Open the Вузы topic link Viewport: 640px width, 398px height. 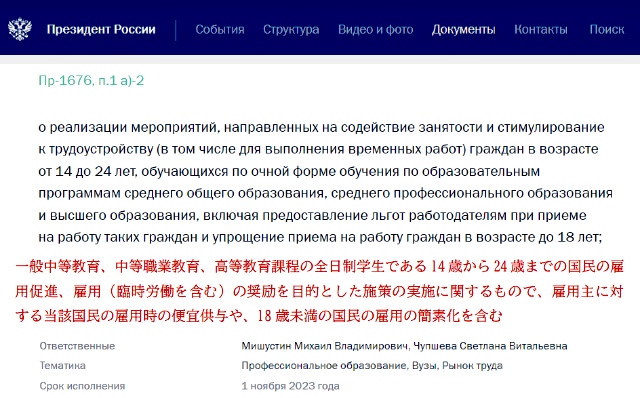pos(425,365)
